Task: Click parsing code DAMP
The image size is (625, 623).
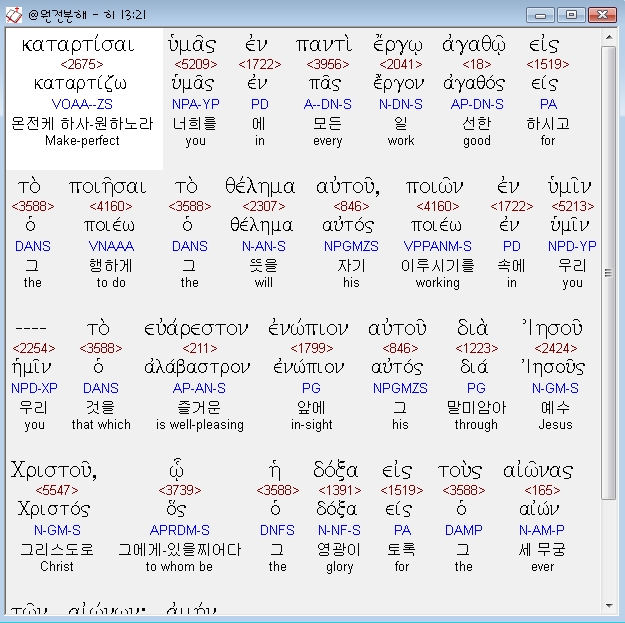Action: [x=464, y=530]
